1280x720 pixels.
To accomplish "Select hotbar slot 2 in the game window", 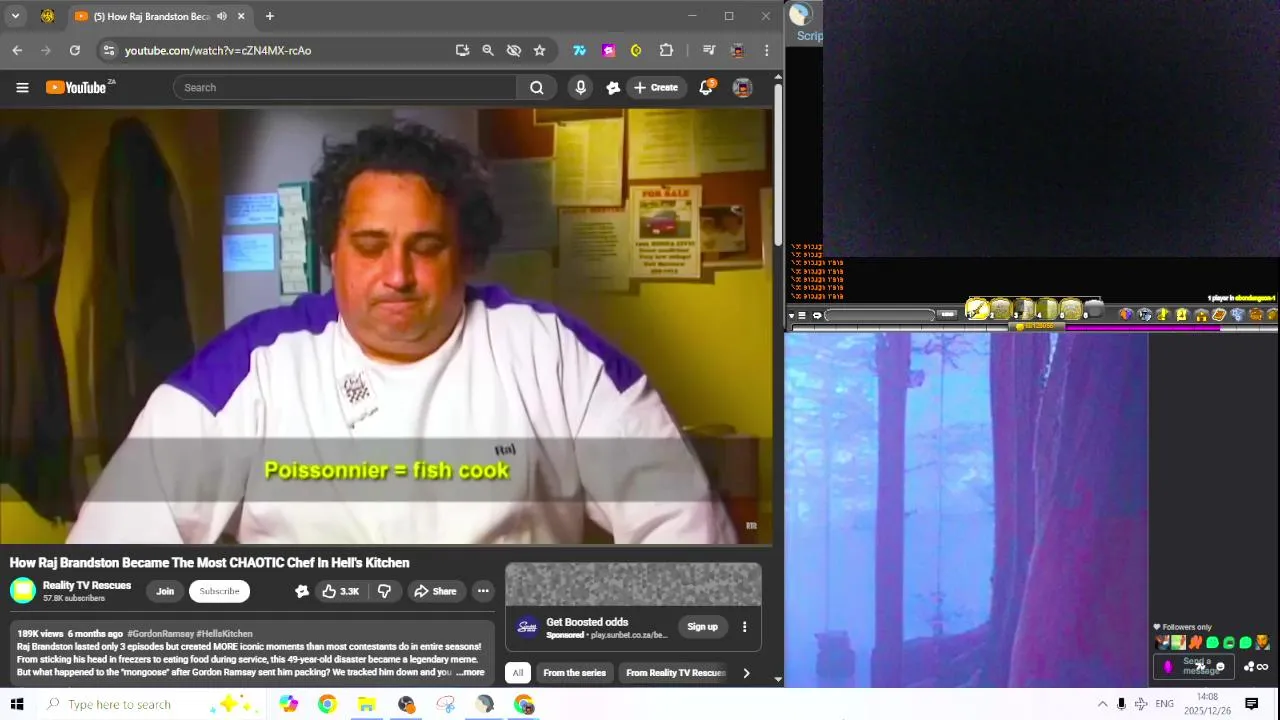I will (1001, 310).
